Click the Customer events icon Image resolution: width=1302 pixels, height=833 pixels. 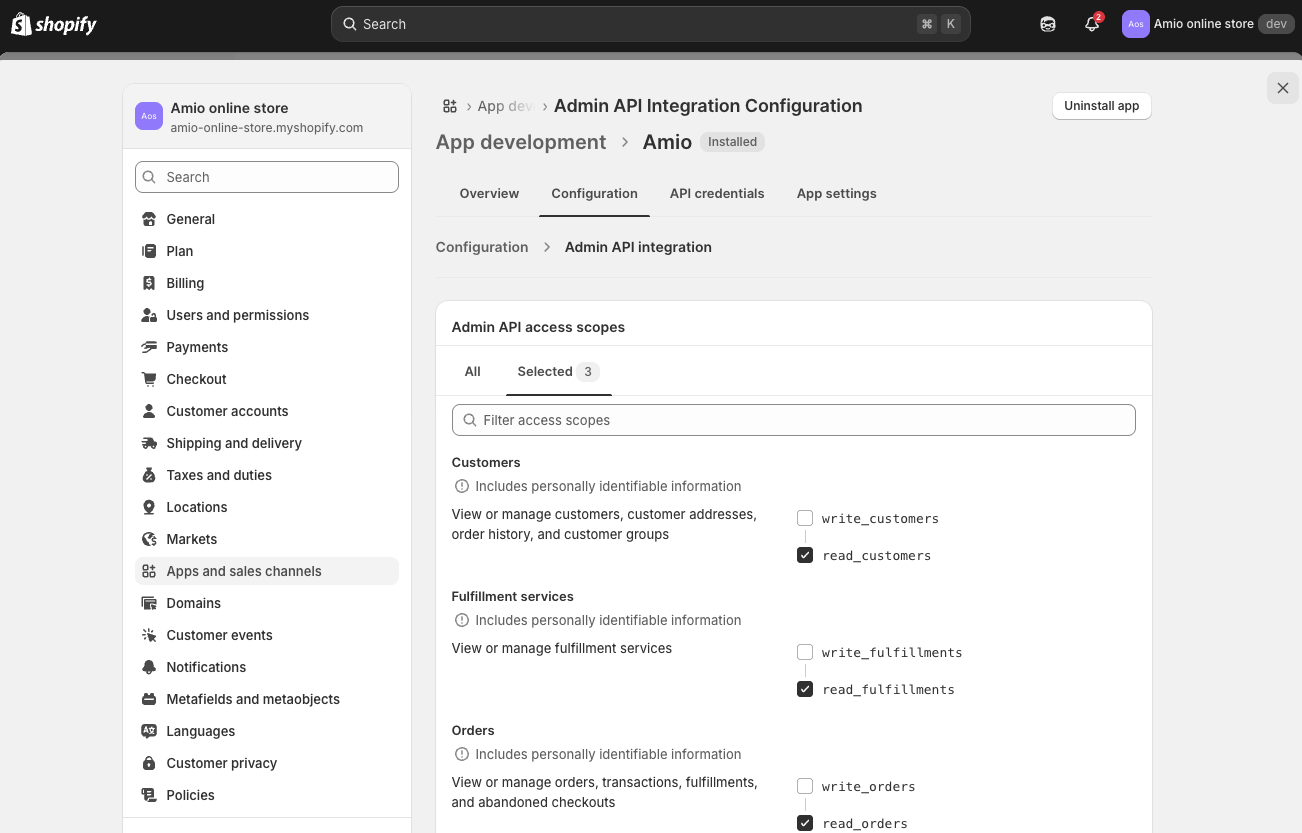pyautogui.click(x=149, y=635)
